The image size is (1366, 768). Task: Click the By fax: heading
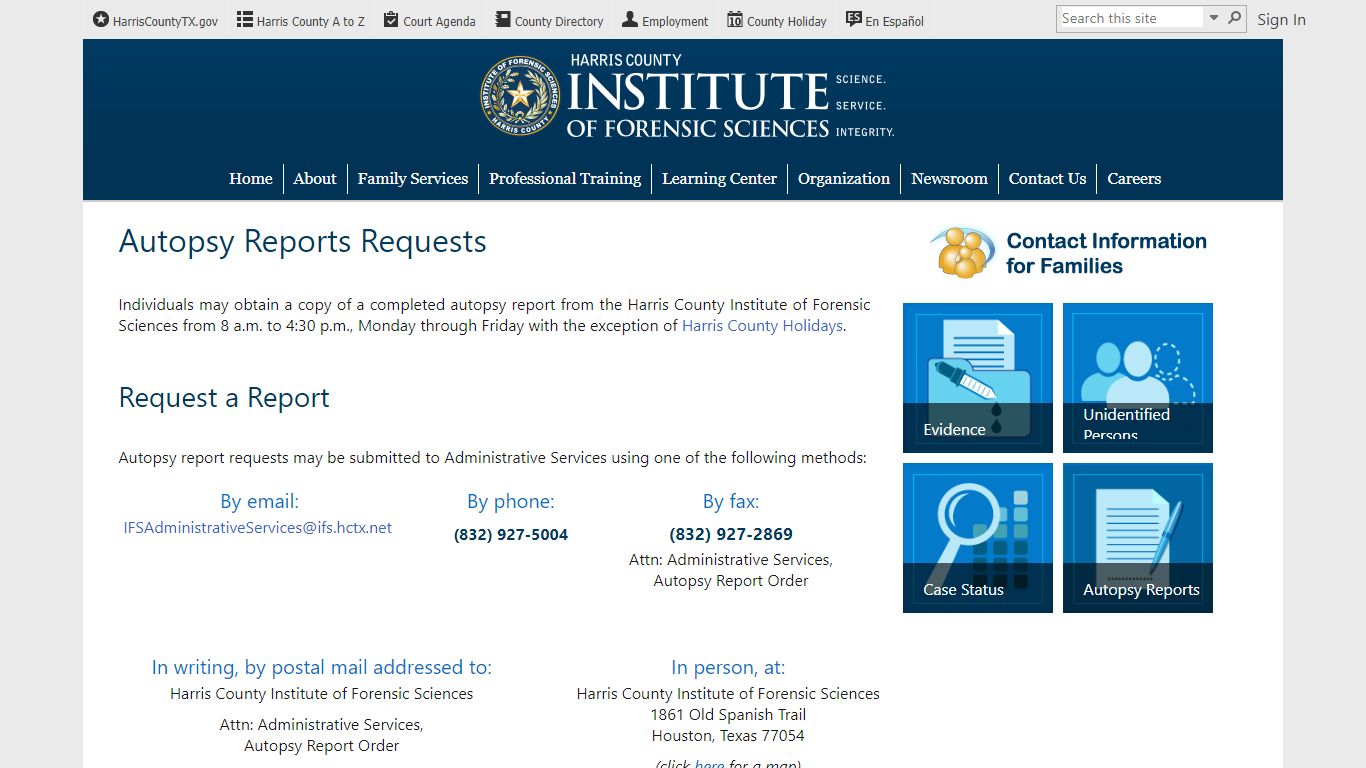coord(731,502)
